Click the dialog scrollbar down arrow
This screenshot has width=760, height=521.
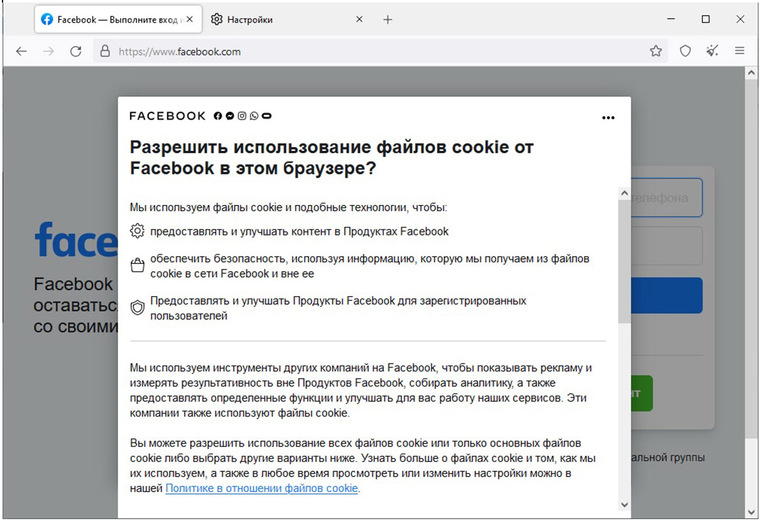click(x=624, y=505)
